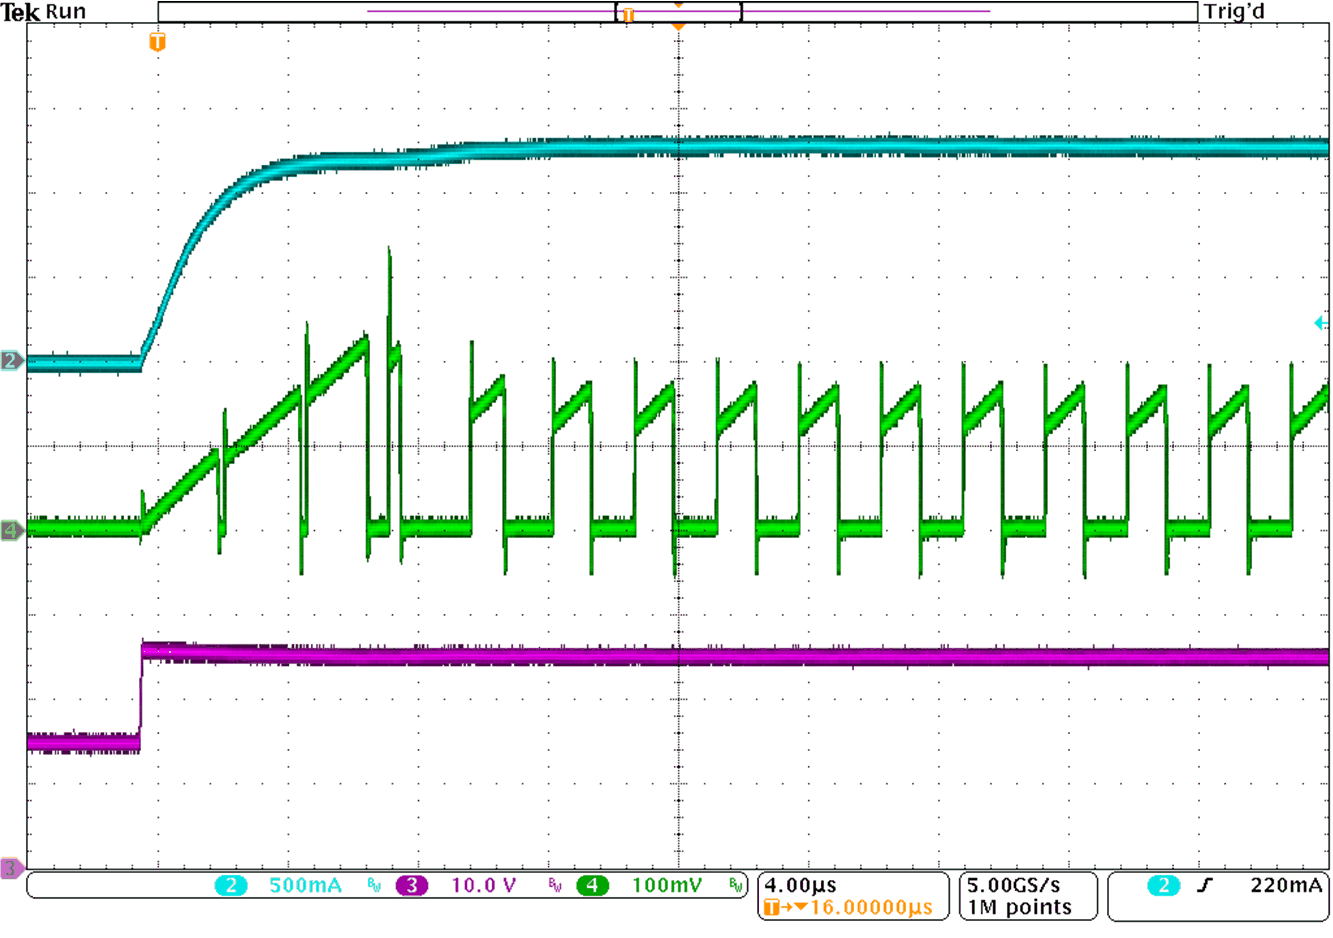The height and width of the screenshot is (938, 1333).
Task: Click the Tek logo icon
Action: tap(18, 11)
